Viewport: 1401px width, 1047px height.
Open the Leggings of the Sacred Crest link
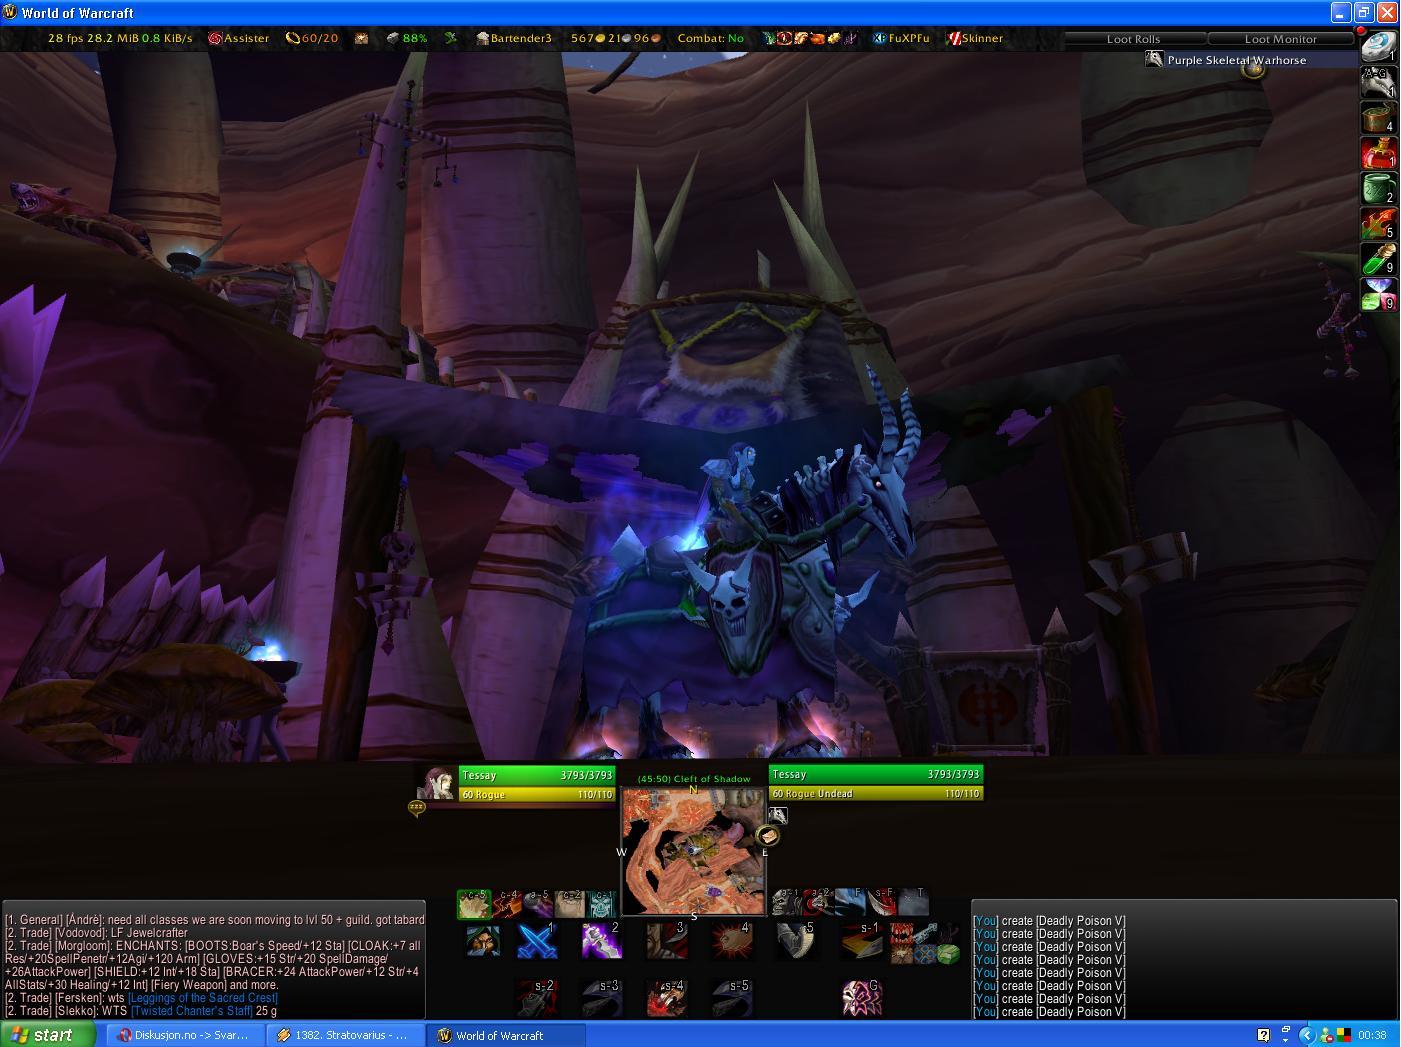pyautogui.click(x=203, y=998)
